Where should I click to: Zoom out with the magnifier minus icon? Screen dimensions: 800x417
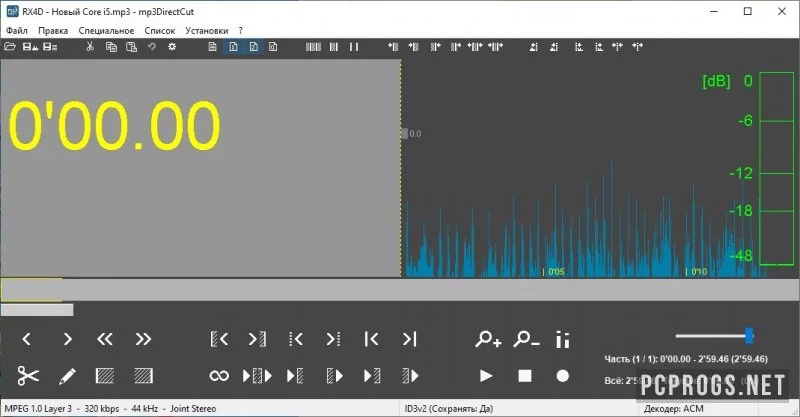pyautogui.click(x=526, y=339)
